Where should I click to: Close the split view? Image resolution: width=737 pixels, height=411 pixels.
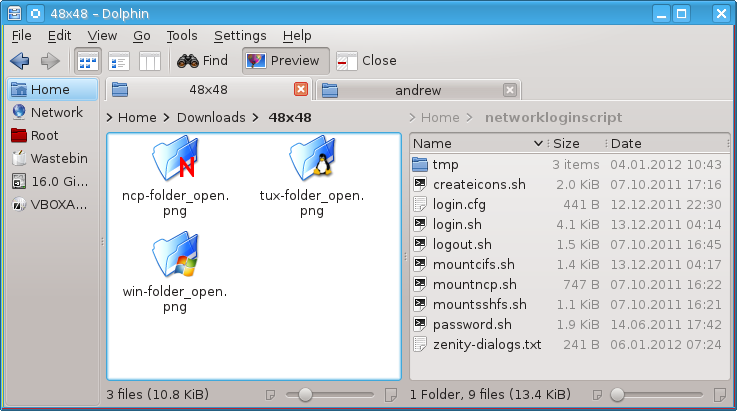pos(367,61)
